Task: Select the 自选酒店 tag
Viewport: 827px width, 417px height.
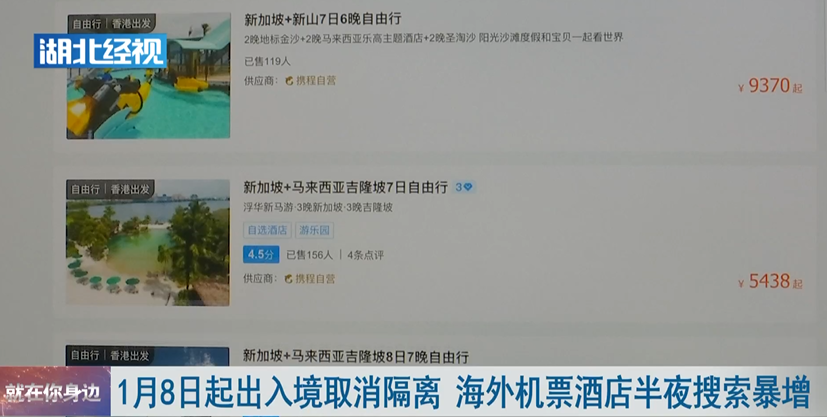Action: point(267,230)
